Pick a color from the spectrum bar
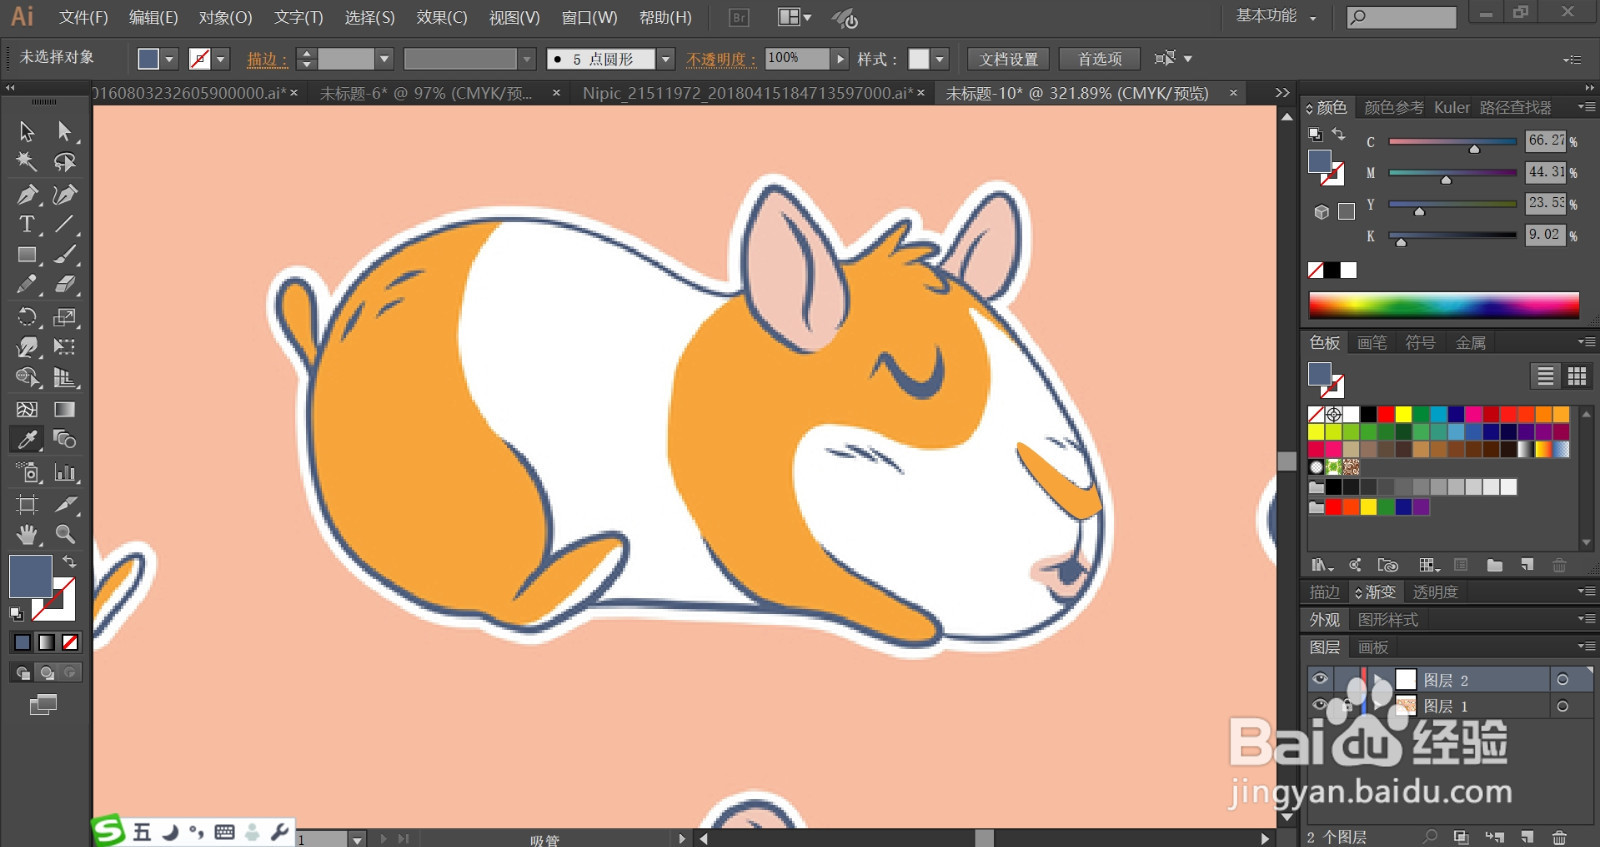The height and width of the screenshot is (847, 1600). [1444, 305]
